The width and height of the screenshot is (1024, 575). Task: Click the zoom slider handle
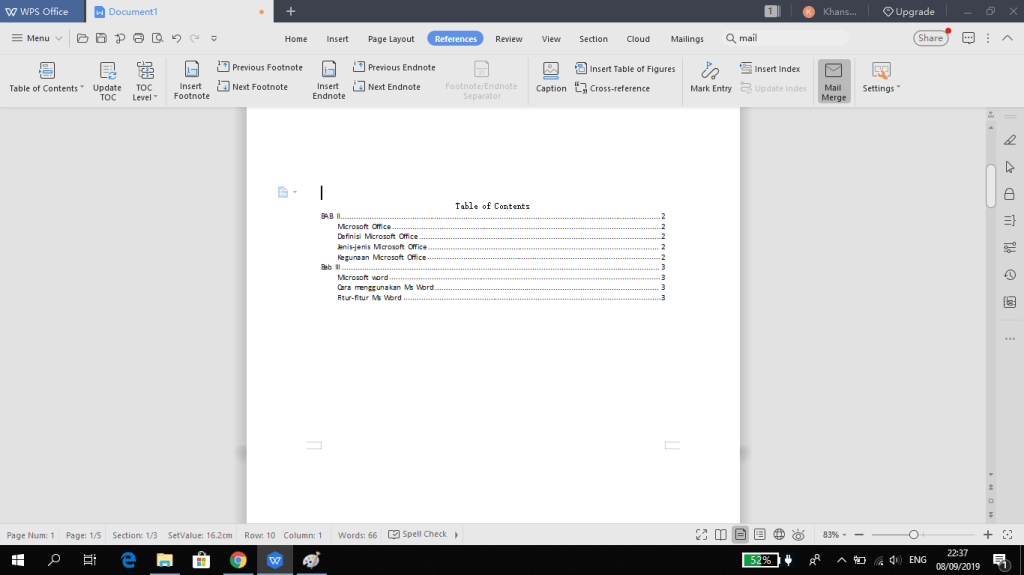[914, 535]
